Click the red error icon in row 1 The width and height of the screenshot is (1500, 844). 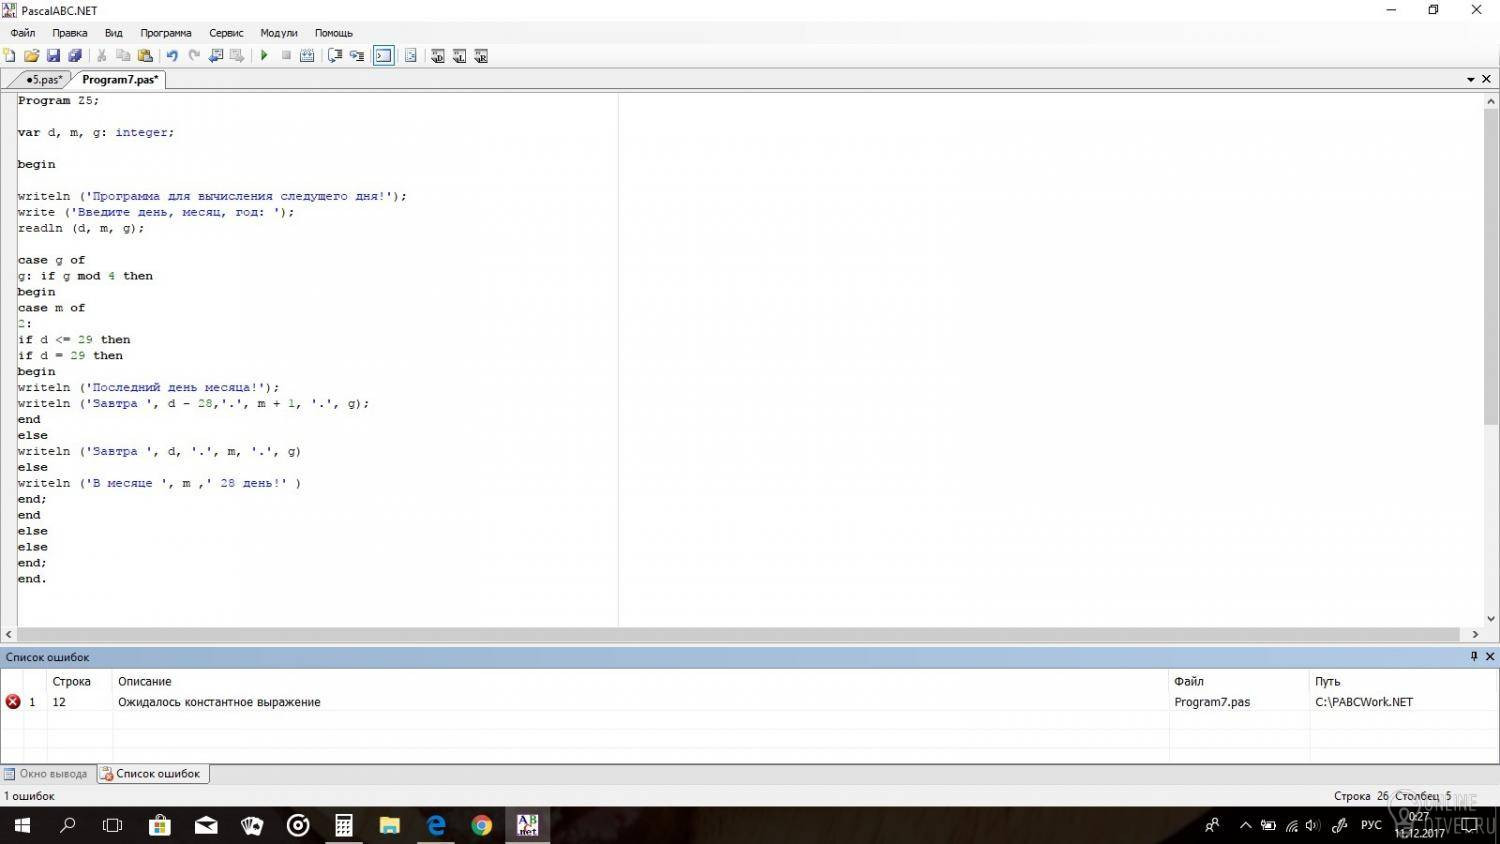click(x=13, y=702)
